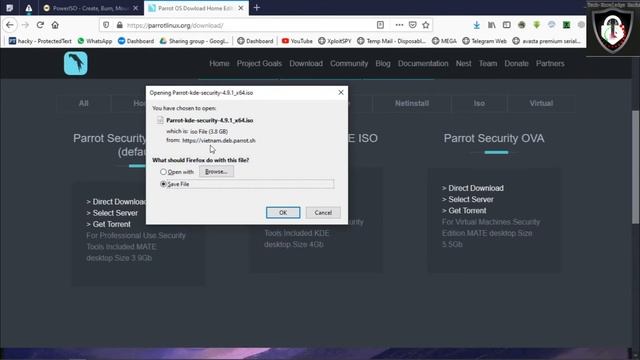Image resolution: width=640 pixels, height=360 pixels.
Task: Click the Parrot OS logo
Action: tap(76, 63)
